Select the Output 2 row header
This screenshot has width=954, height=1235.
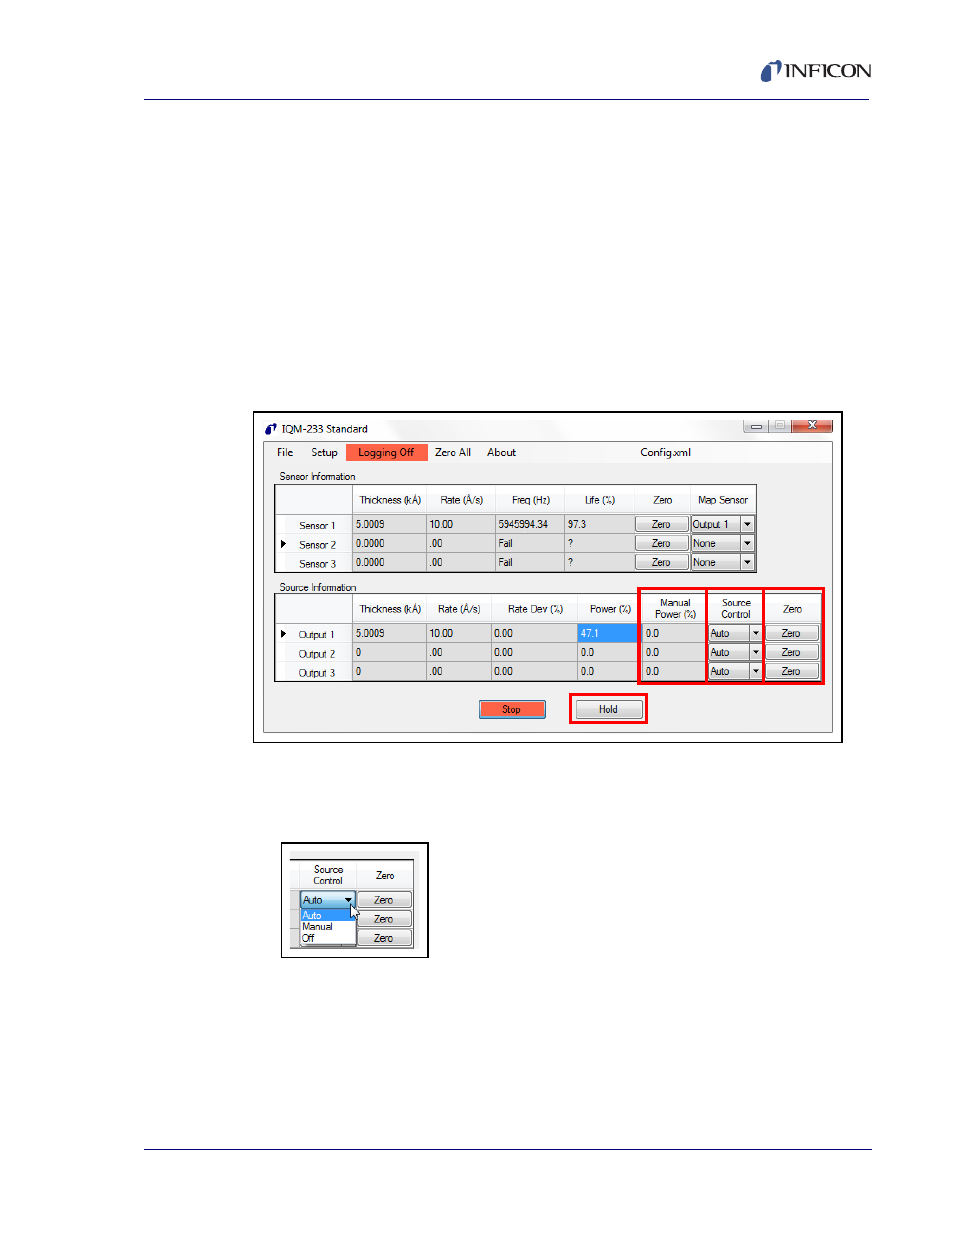coord(314,653)
